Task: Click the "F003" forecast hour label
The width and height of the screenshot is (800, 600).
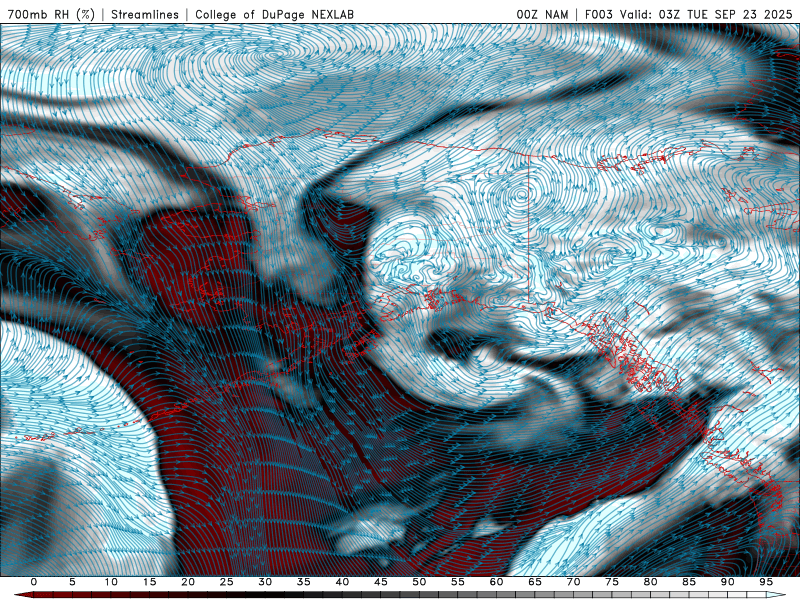Action: click(599, 14)
